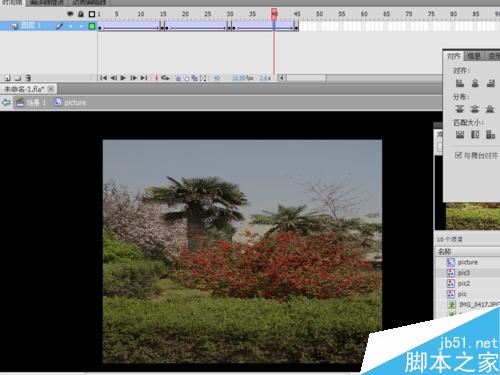Click current frame value 40

[x=217, y=78]
